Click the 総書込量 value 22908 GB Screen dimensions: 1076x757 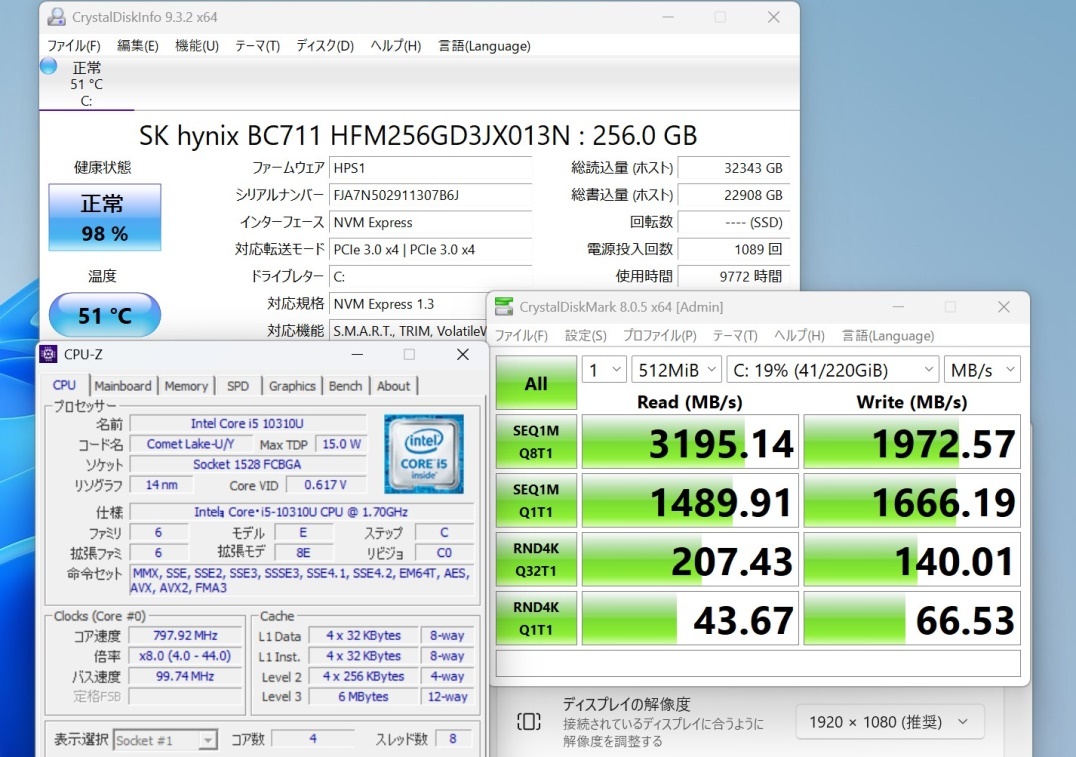click(x=734, y=195)
